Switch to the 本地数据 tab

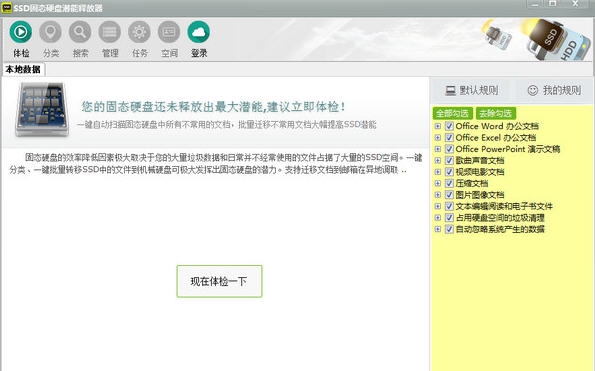[x=23, y=69]
